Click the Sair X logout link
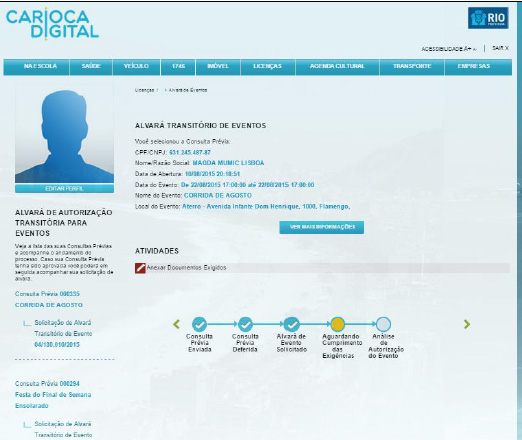This screenshot has width=522, height=440. click(500, 48)
